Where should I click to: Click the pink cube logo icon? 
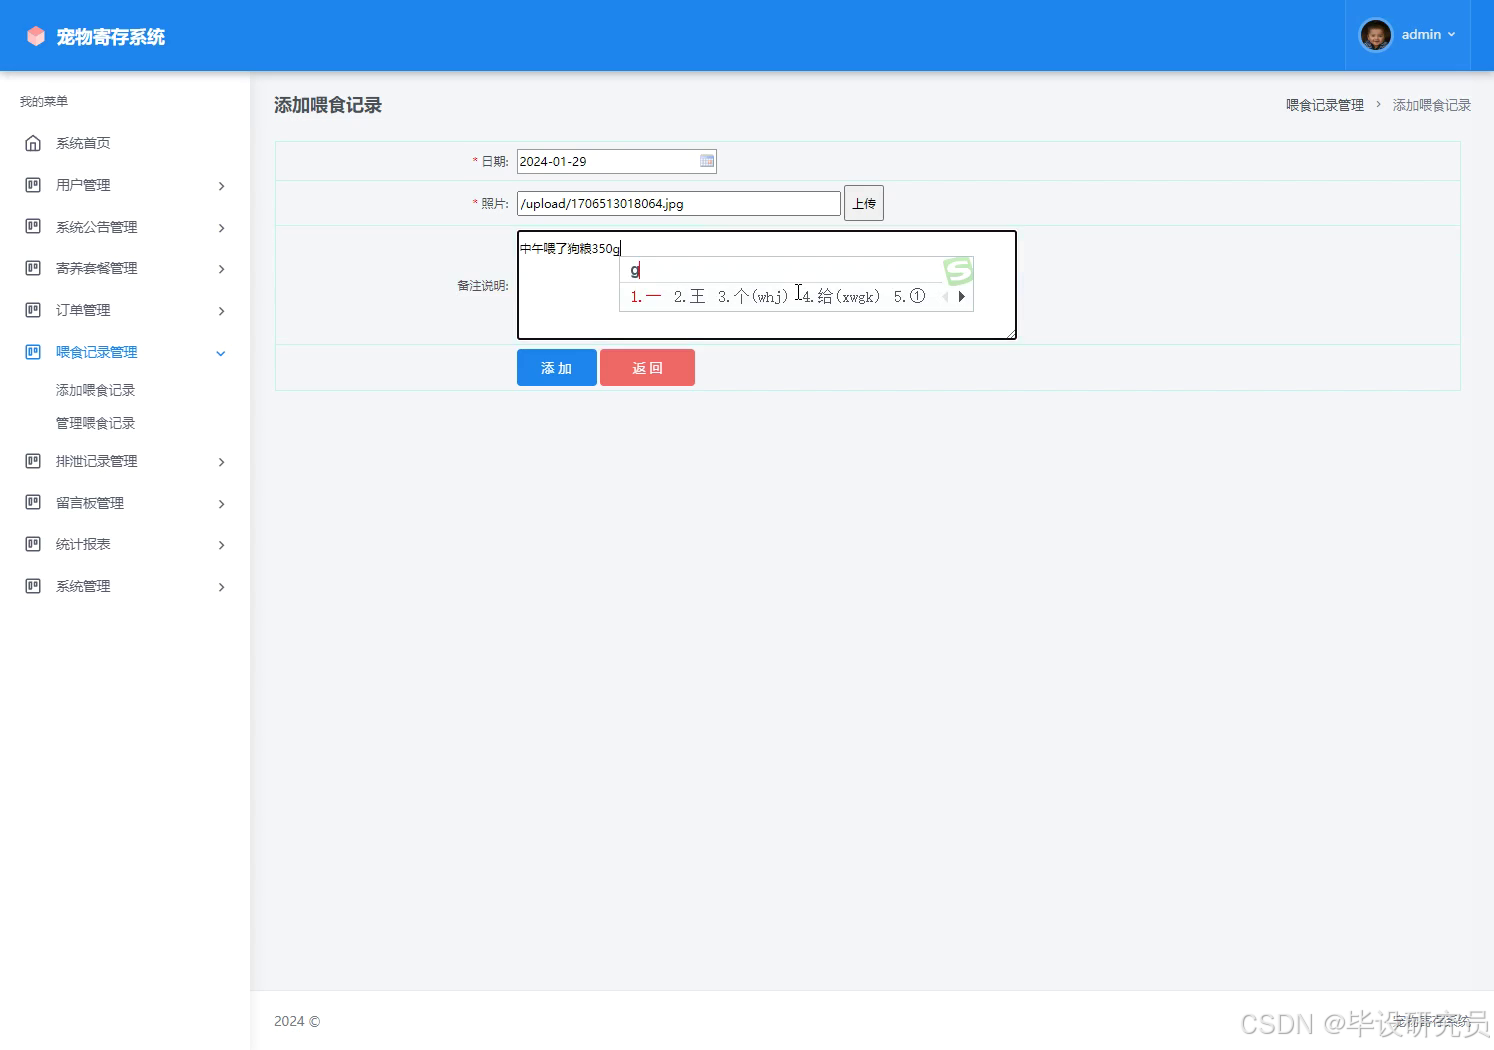(x=36, y=36)
